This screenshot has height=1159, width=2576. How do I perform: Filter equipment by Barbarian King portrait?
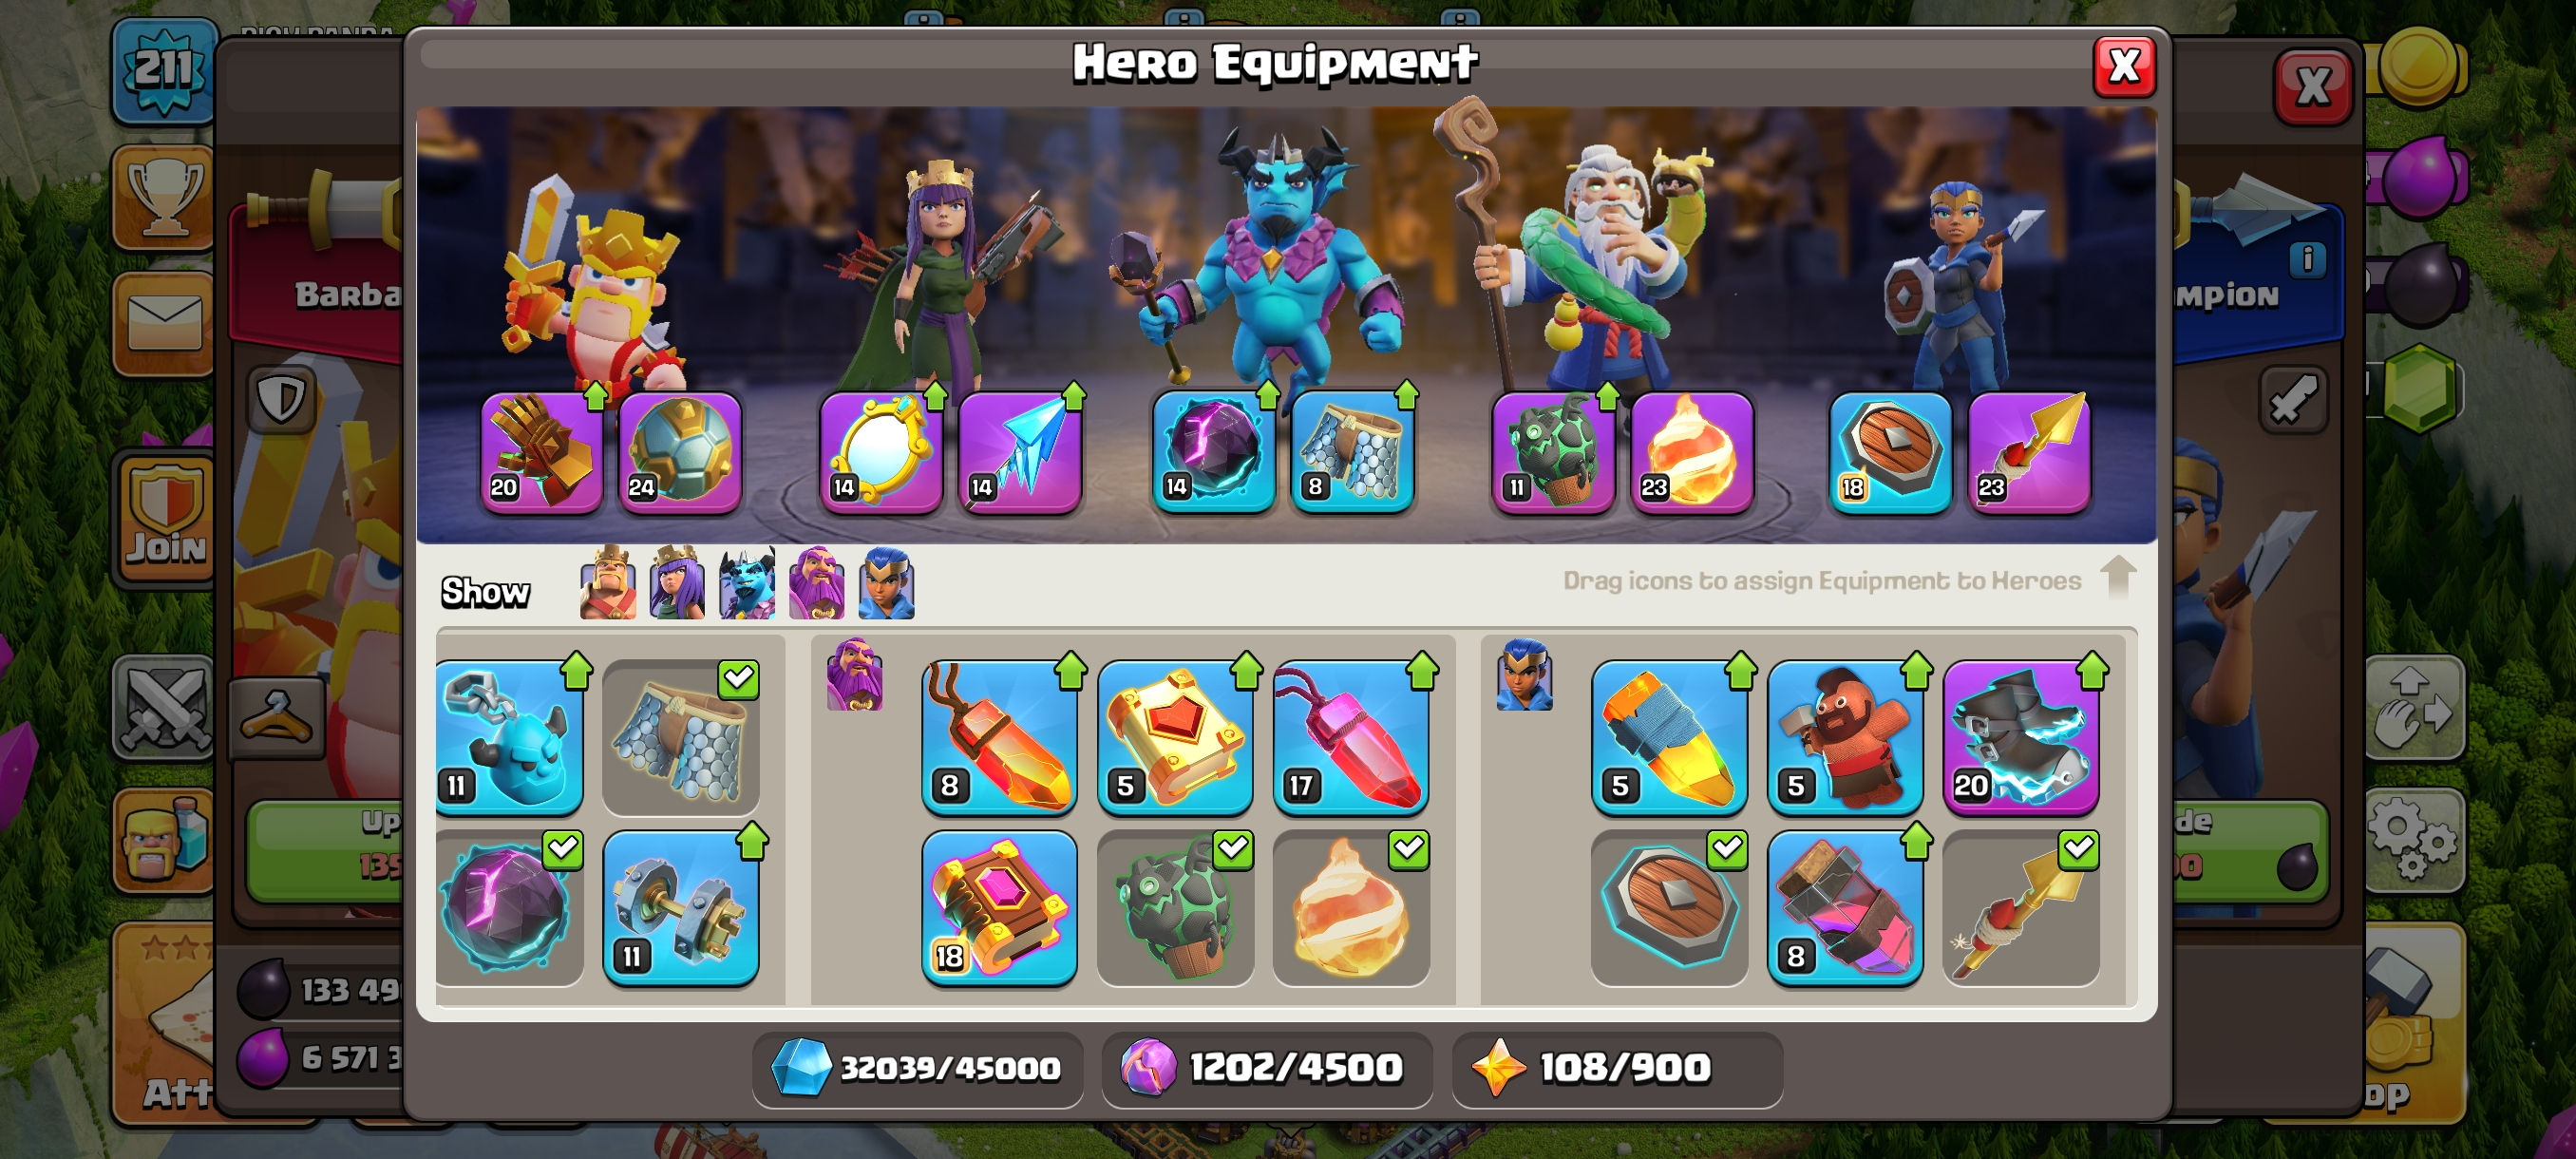pyautogui.click(x=608, y=583)
